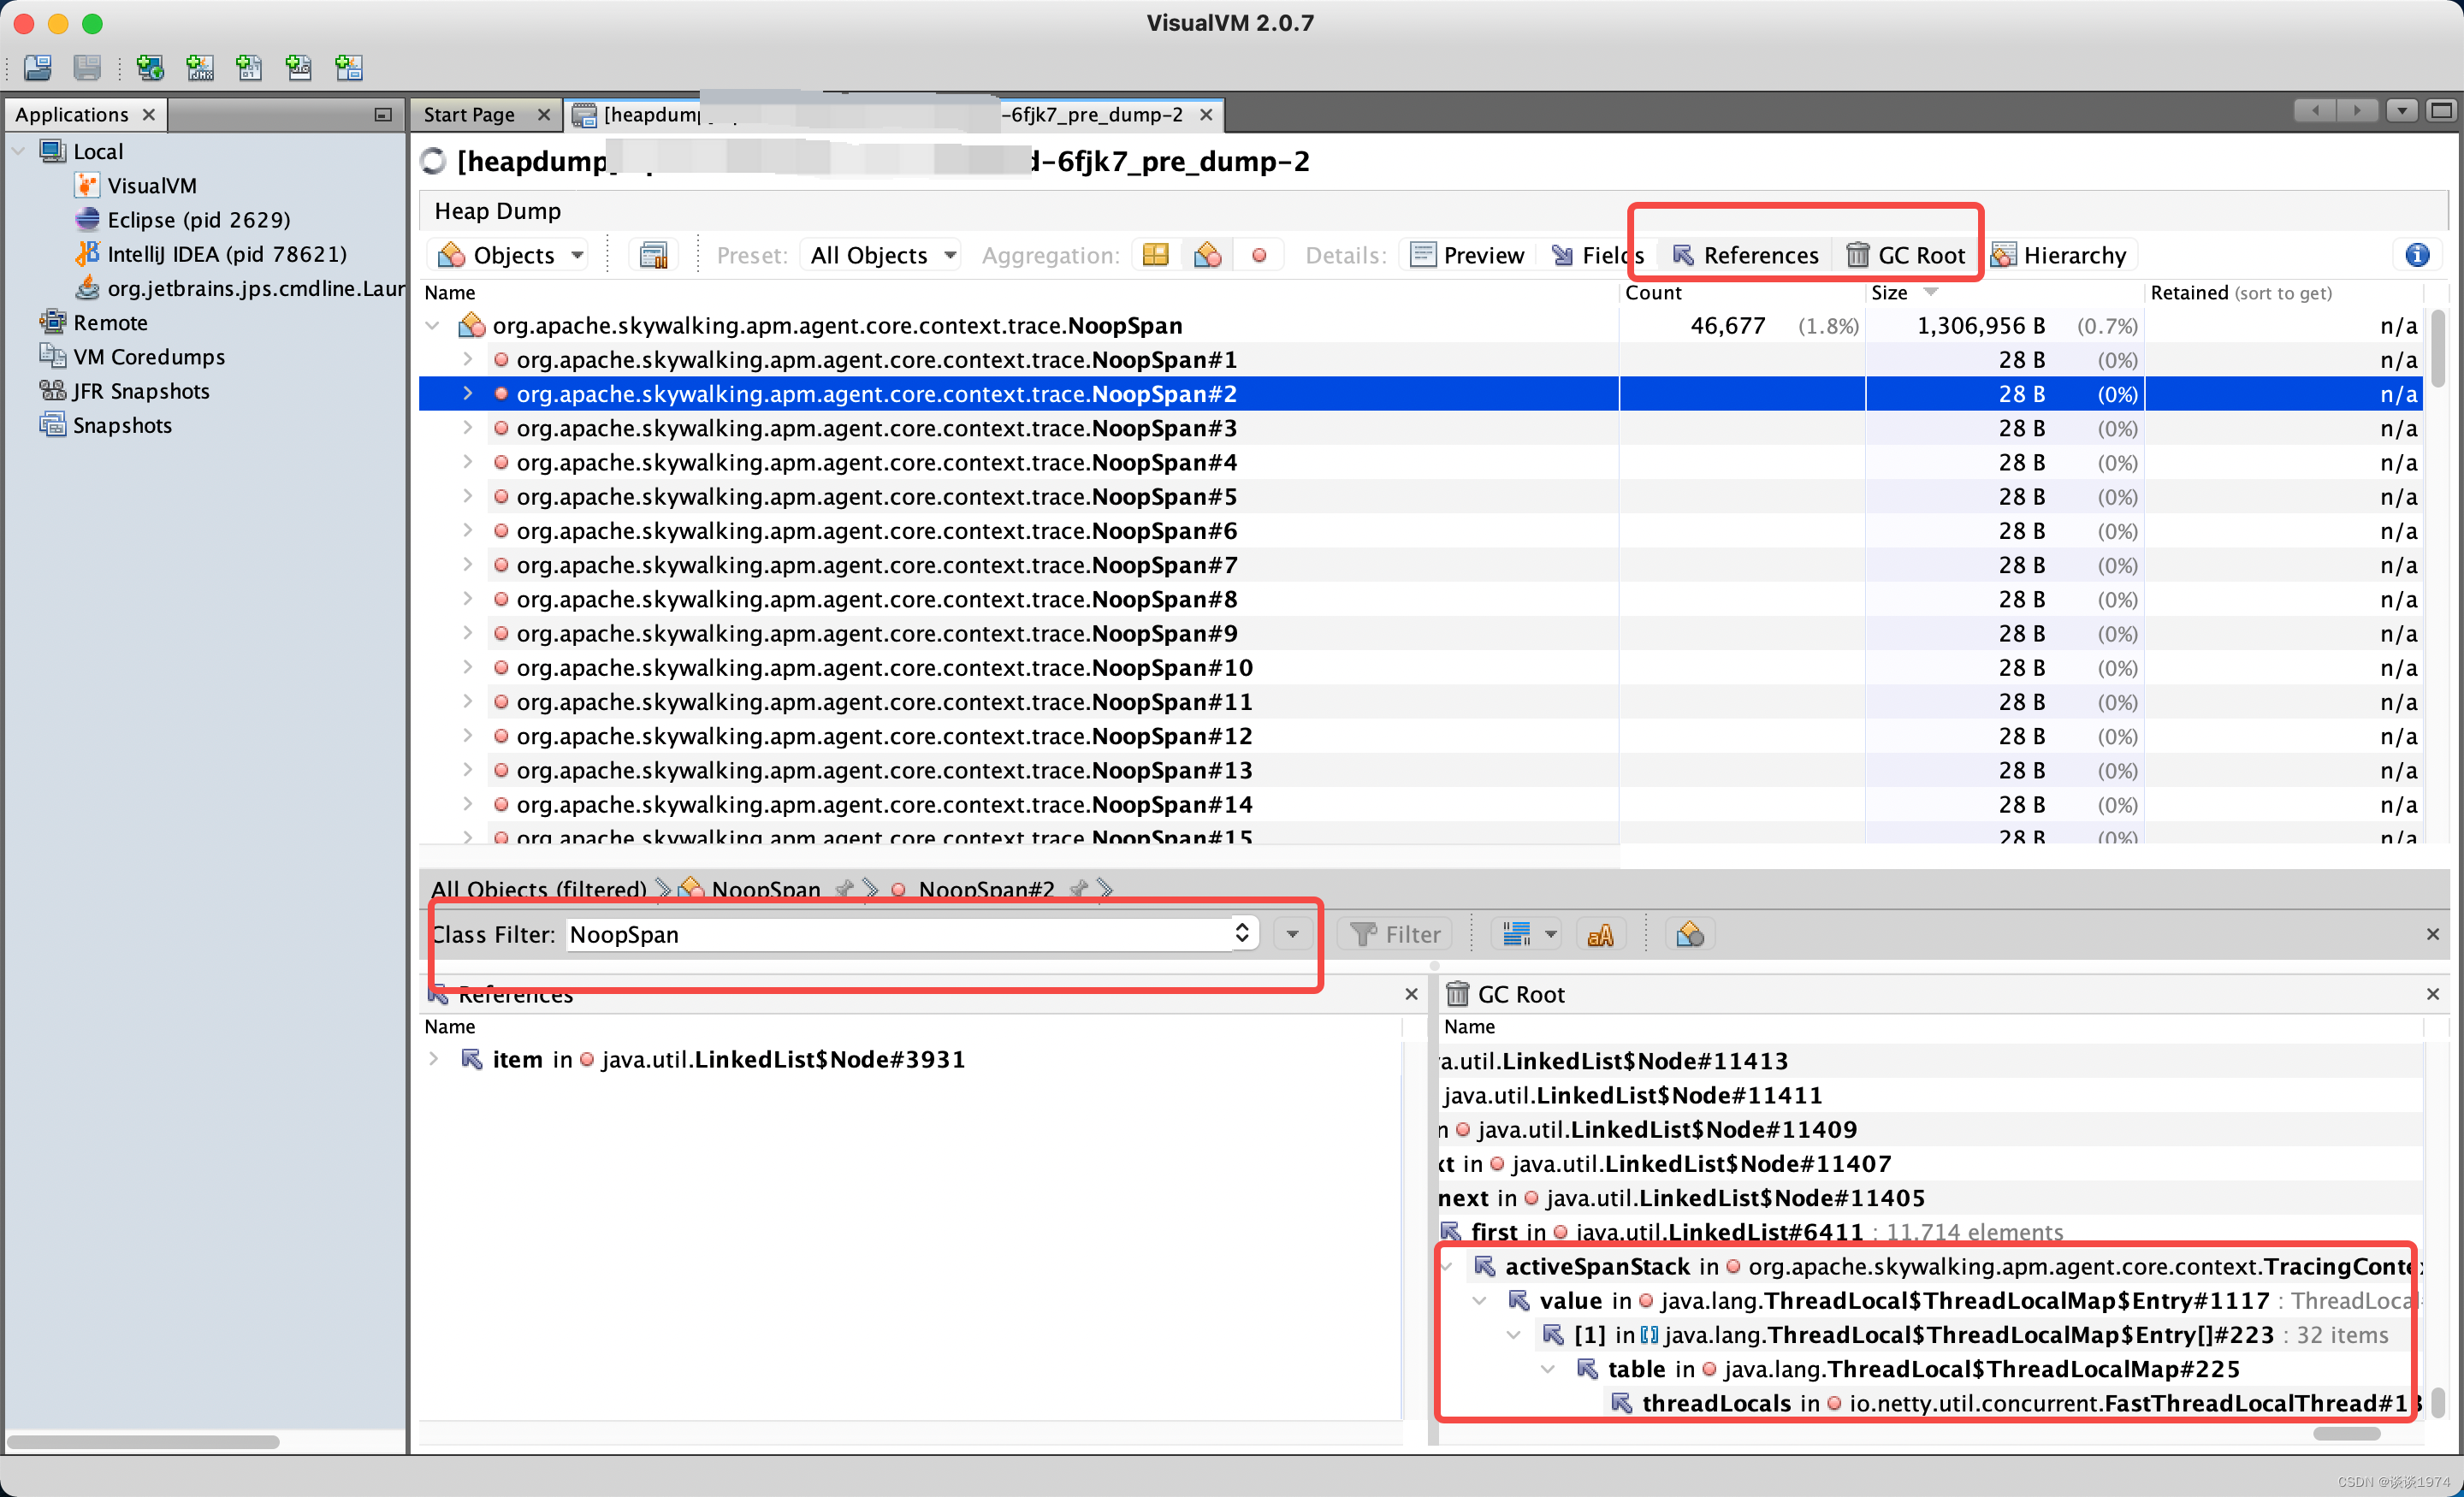2464x1497 pixels.
Task: Switch to the Start Page tab
Action: click(x=469, y=115)
